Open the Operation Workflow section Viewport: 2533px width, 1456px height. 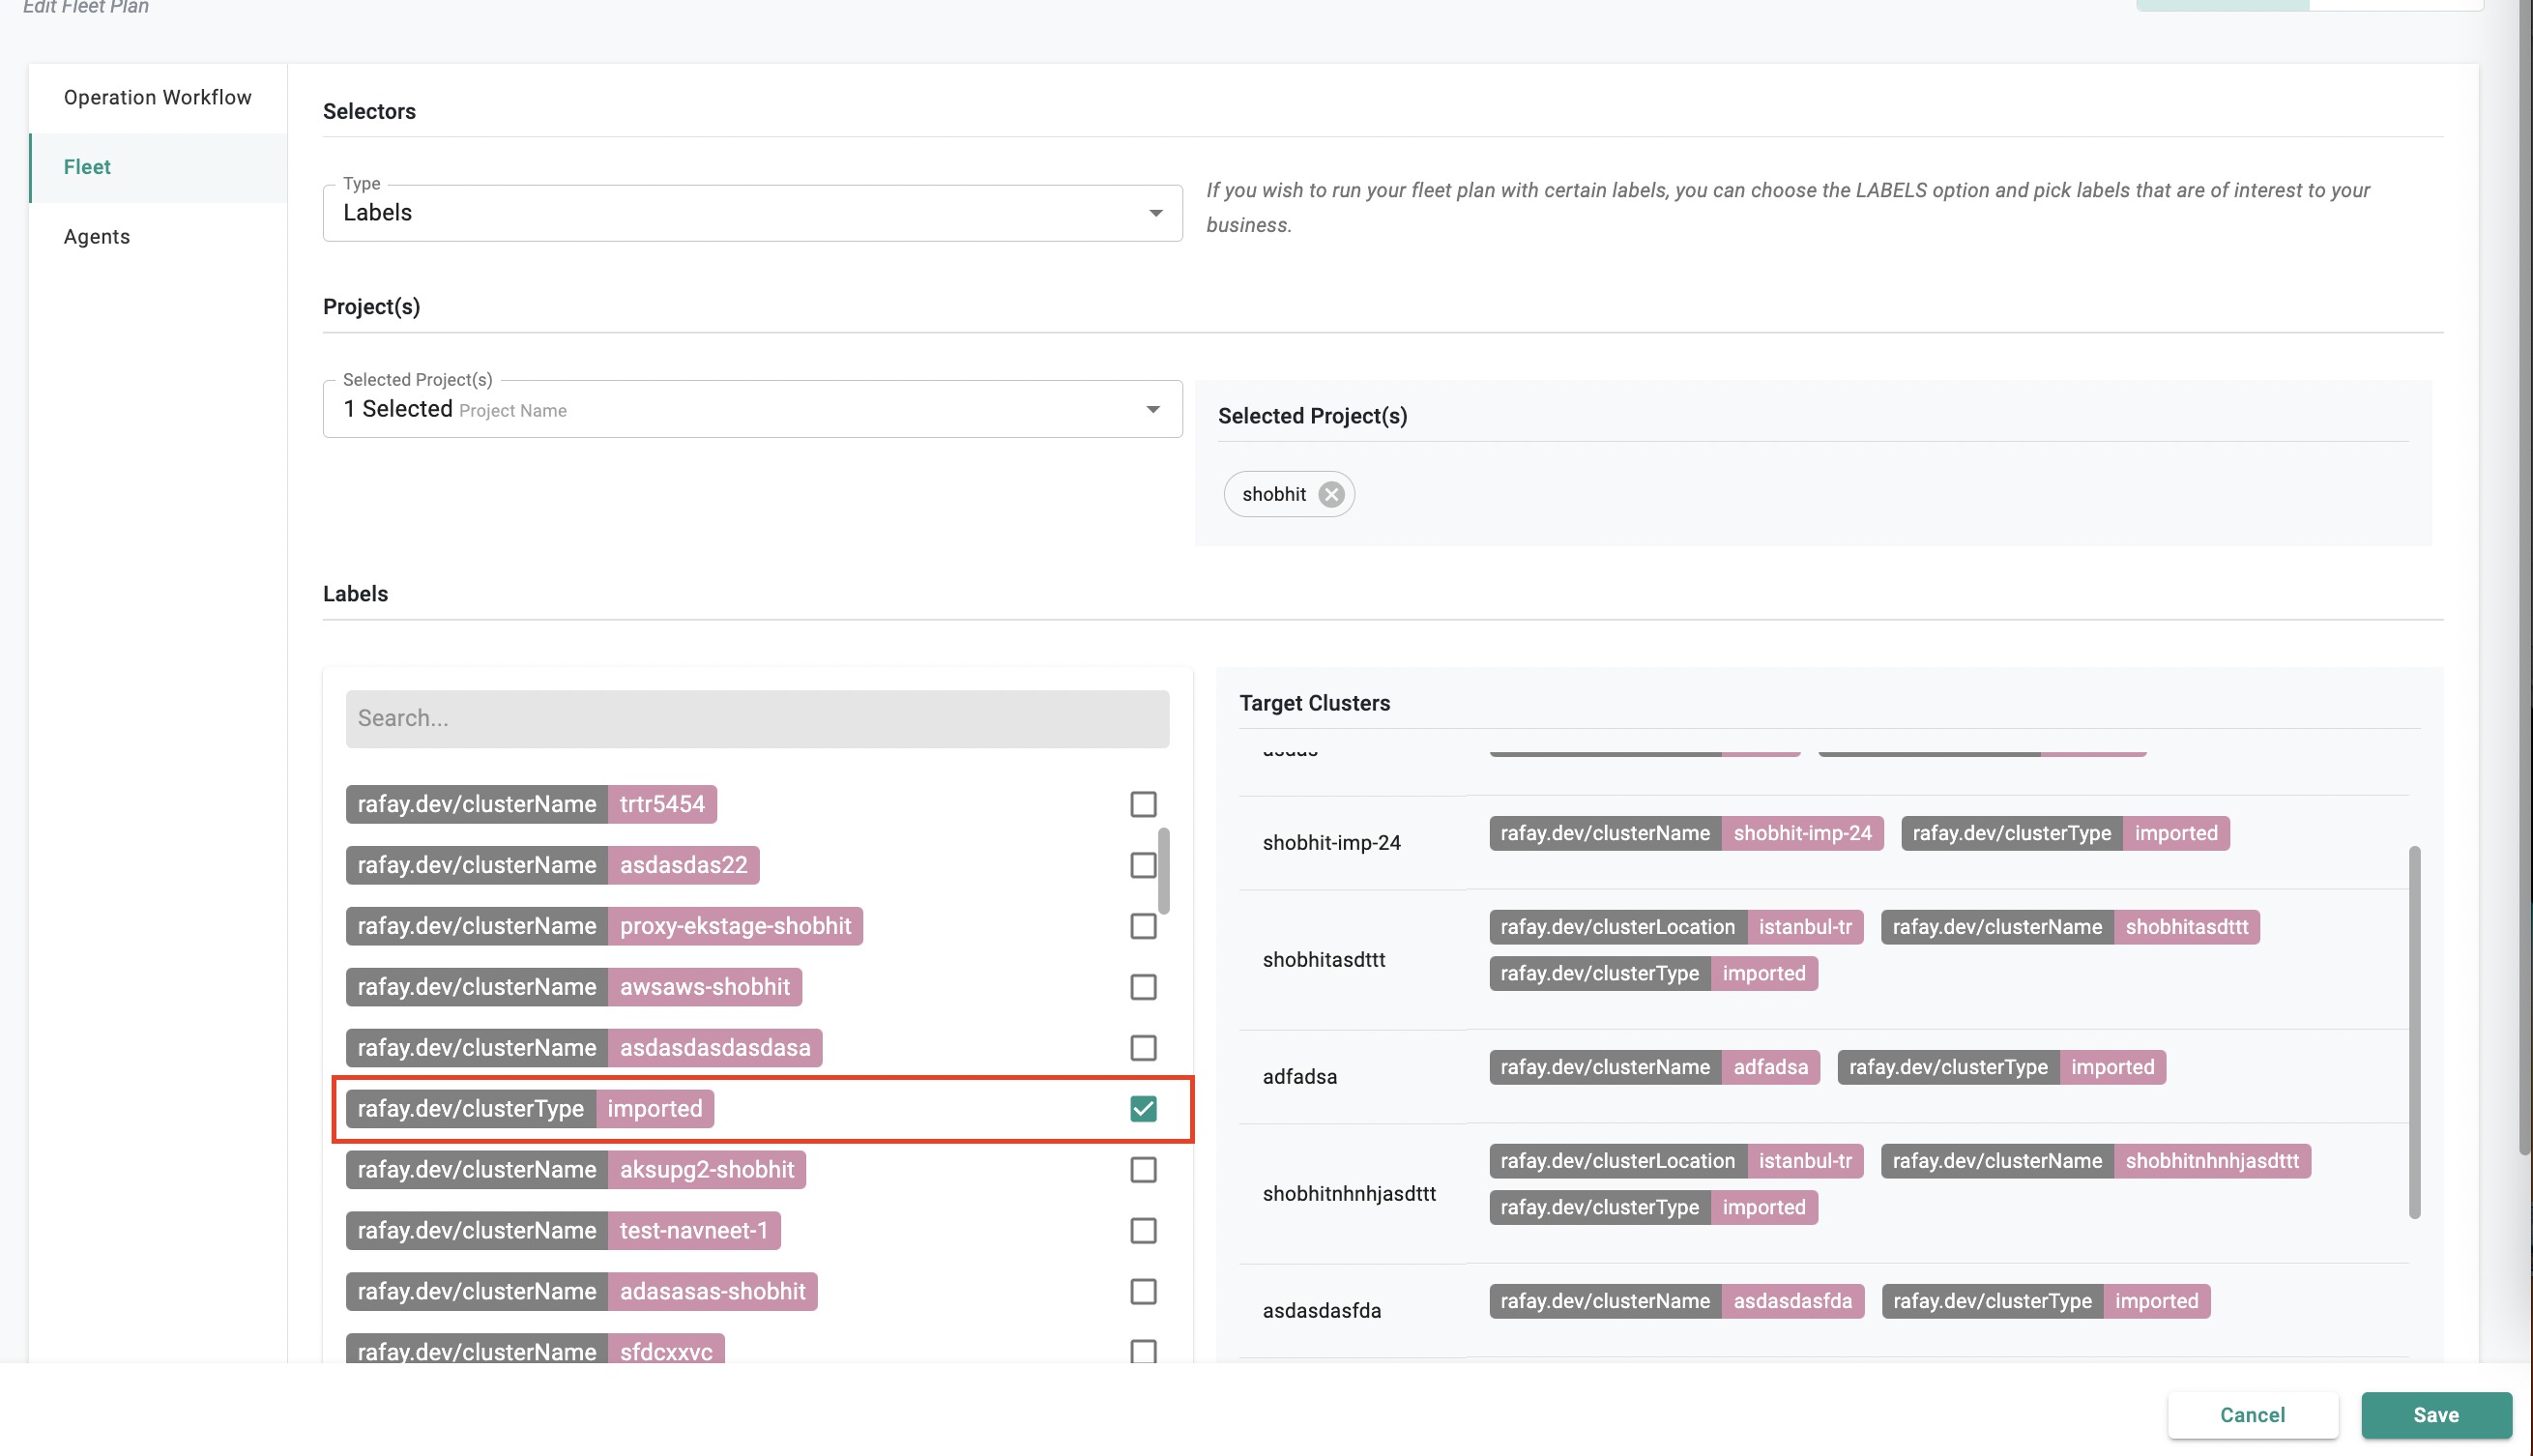158,97
